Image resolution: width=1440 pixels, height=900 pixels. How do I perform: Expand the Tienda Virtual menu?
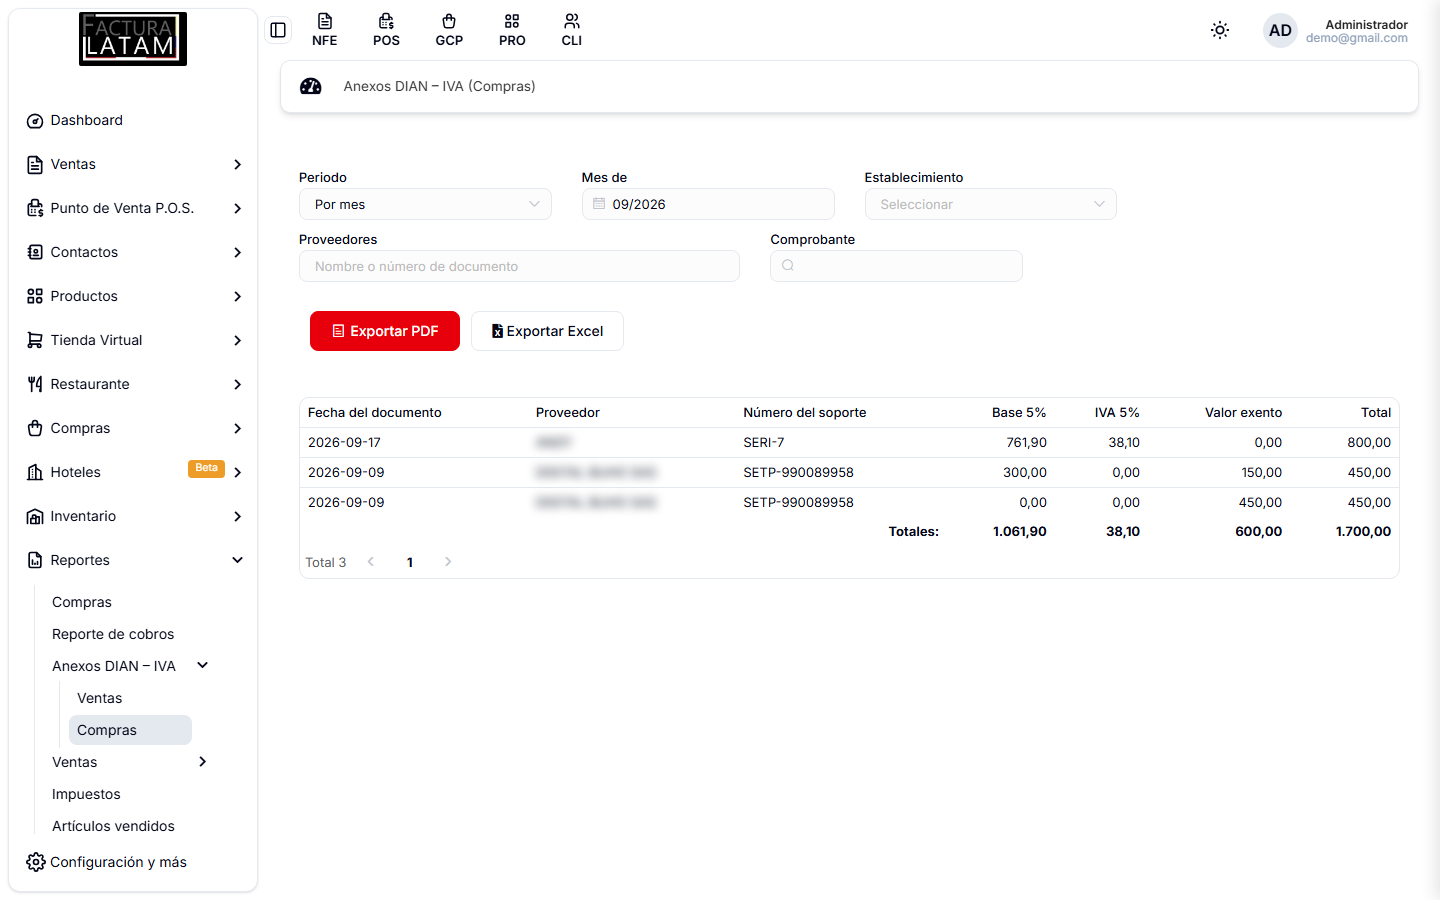click(134, 340)
